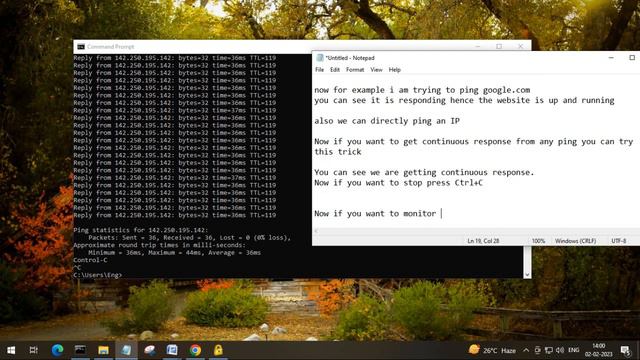Close the Command Prompt window
The image size is (640, 360).
pyautogui.click(x=520, y=46)
